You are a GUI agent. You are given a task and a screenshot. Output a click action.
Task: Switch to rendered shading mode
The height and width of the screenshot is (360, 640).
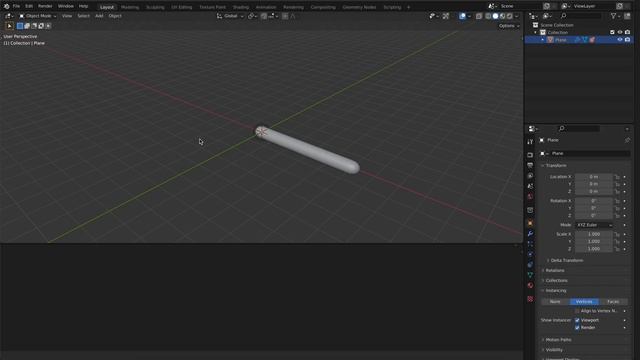pyautogui.click(x=509, y=16)
